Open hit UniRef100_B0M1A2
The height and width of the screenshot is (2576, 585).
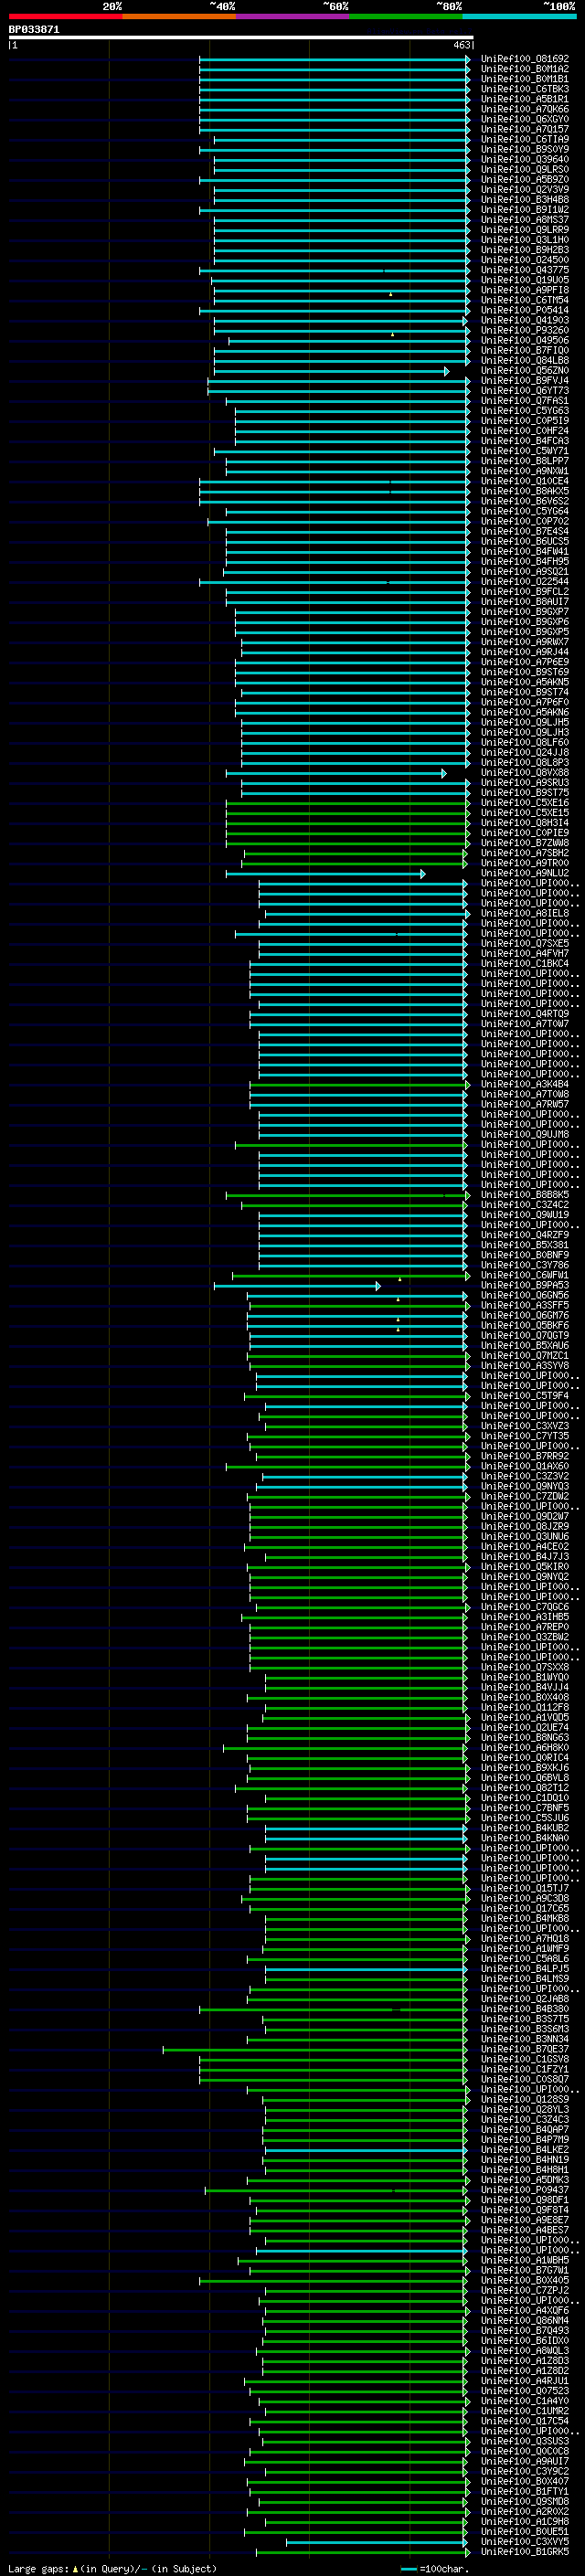525,69
